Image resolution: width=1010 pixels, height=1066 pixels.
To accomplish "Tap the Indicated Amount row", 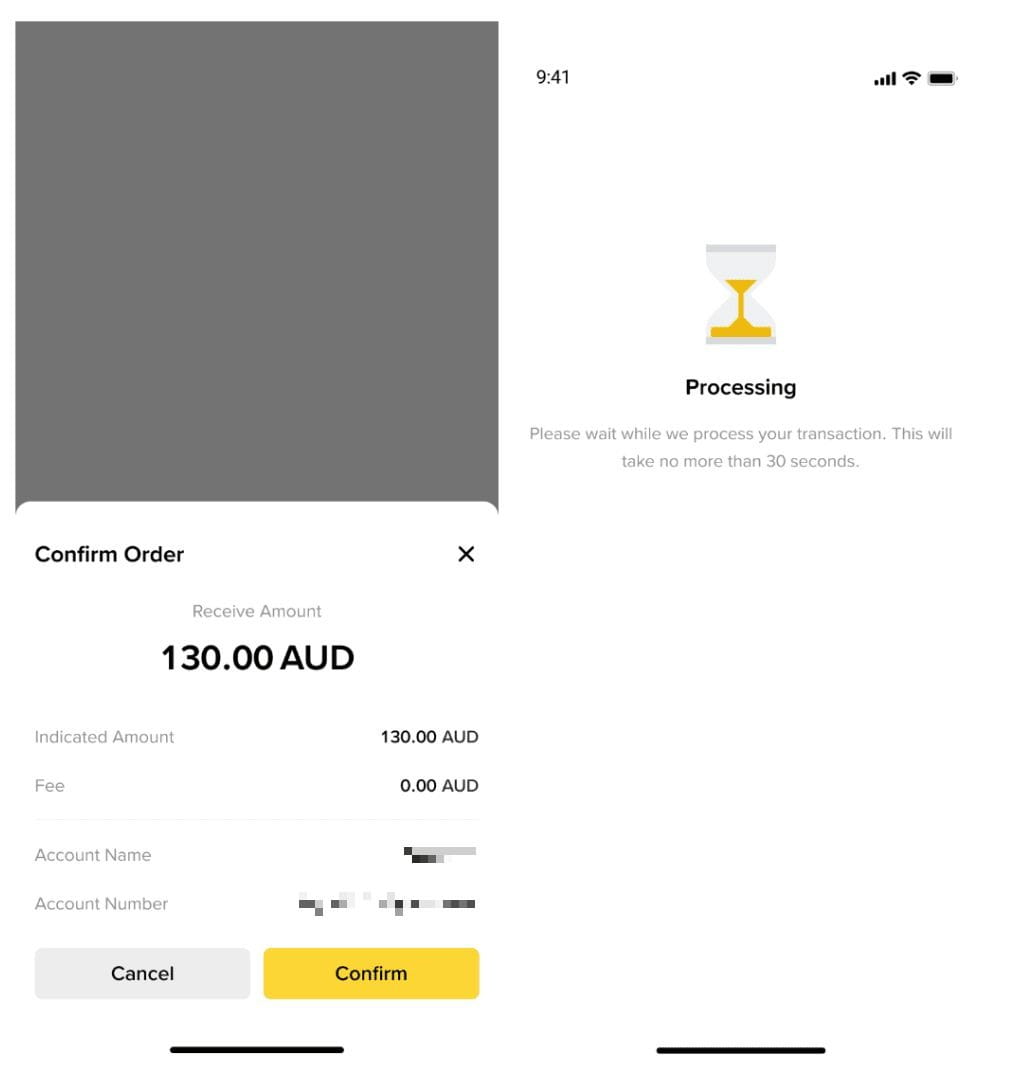I will (x=256, y=737).
